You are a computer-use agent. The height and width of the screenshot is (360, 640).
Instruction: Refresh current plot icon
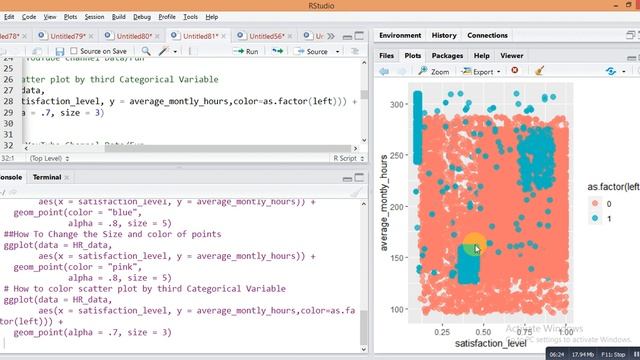[x=611, y=71]
